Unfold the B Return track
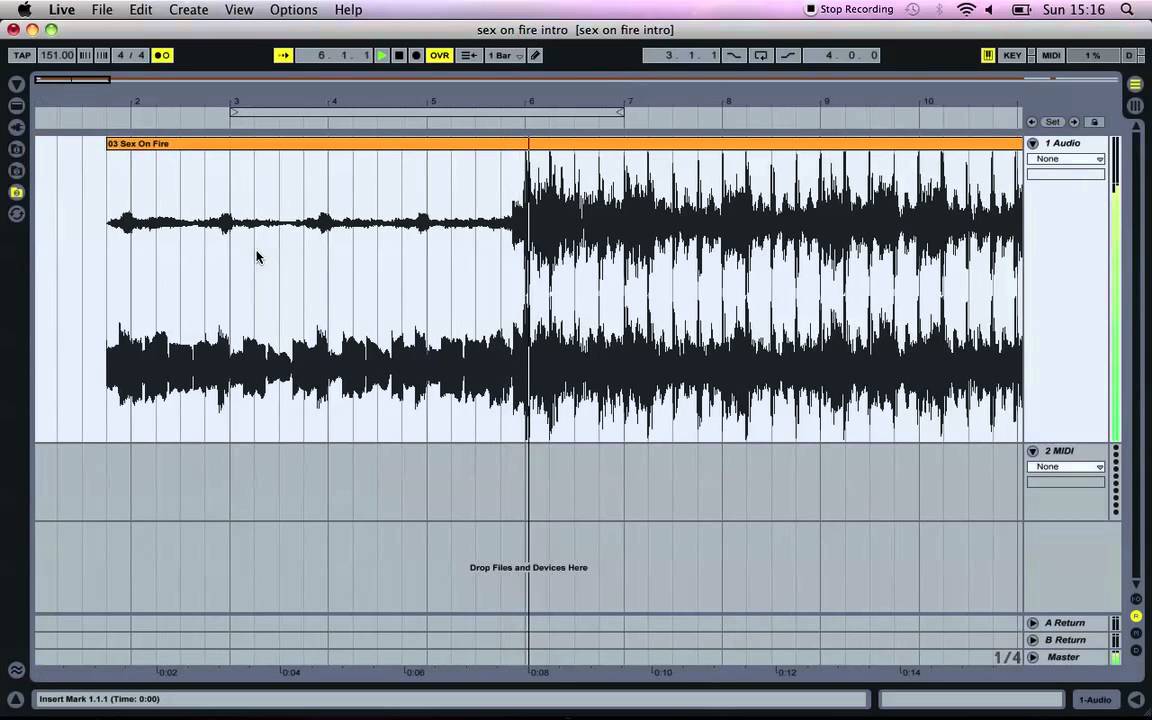This screenshot has height=720, width=1152. 1033,640
